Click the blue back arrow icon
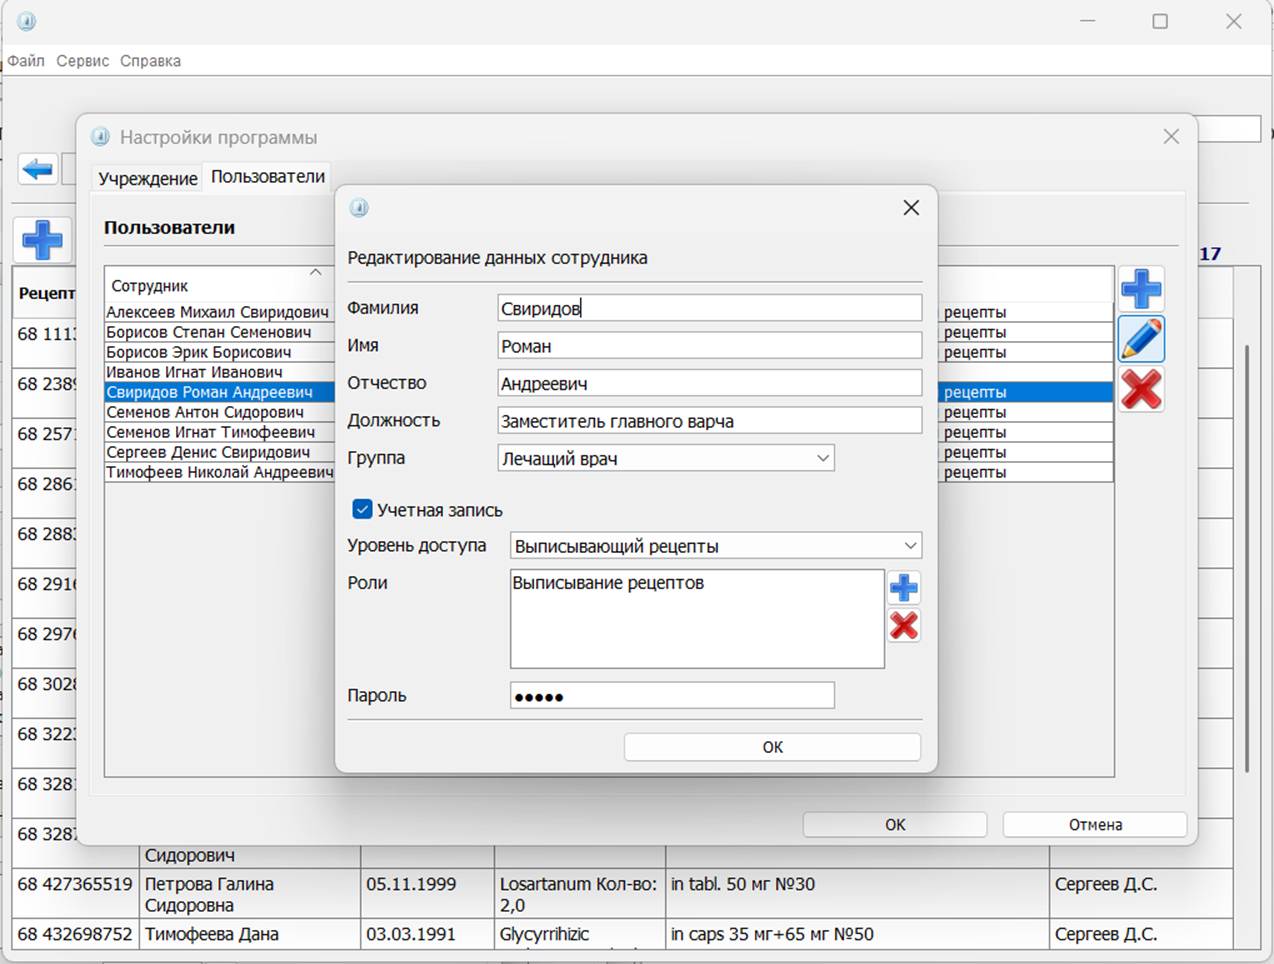This screenshot has width=1274, height=964. tap(38, 169)
